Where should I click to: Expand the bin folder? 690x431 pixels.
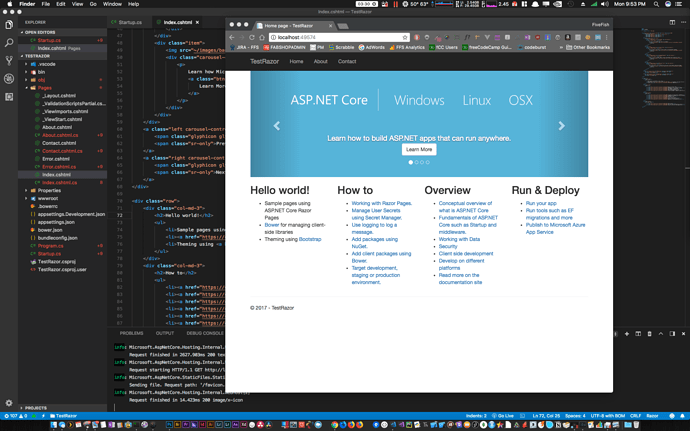26,72
